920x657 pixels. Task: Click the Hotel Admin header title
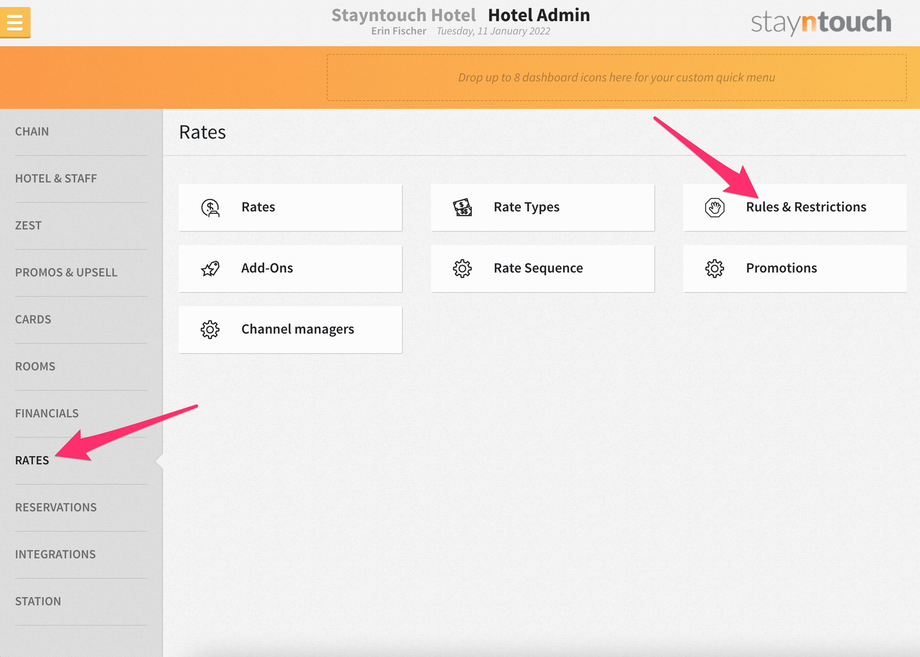click(x=539, y=15)
